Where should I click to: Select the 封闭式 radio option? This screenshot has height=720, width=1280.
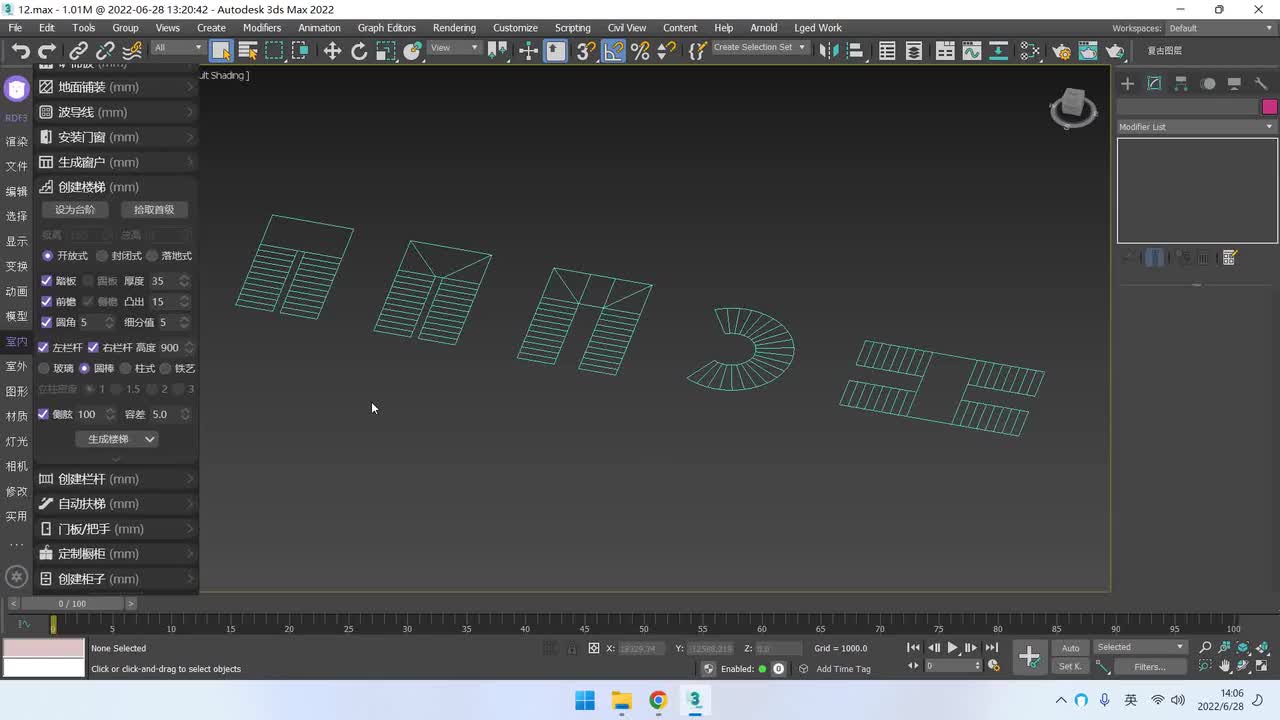[x=102, y=256]
